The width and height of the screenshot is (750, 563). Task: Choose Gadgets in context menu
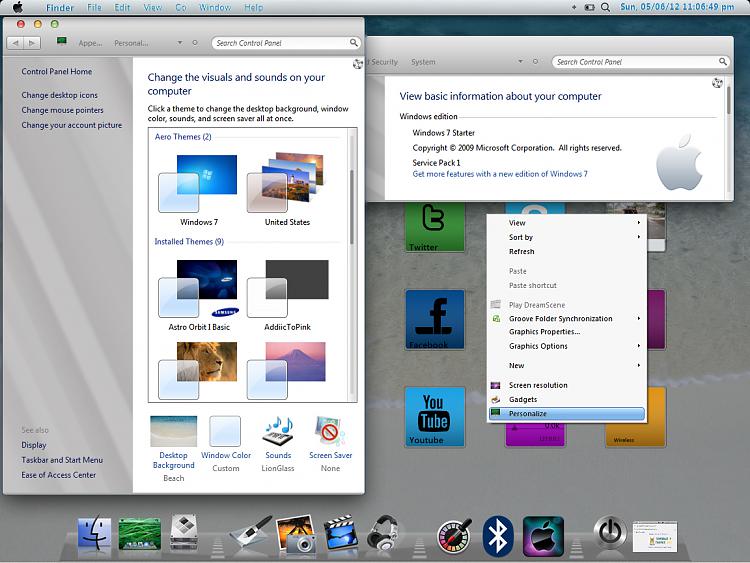point(568,399)
